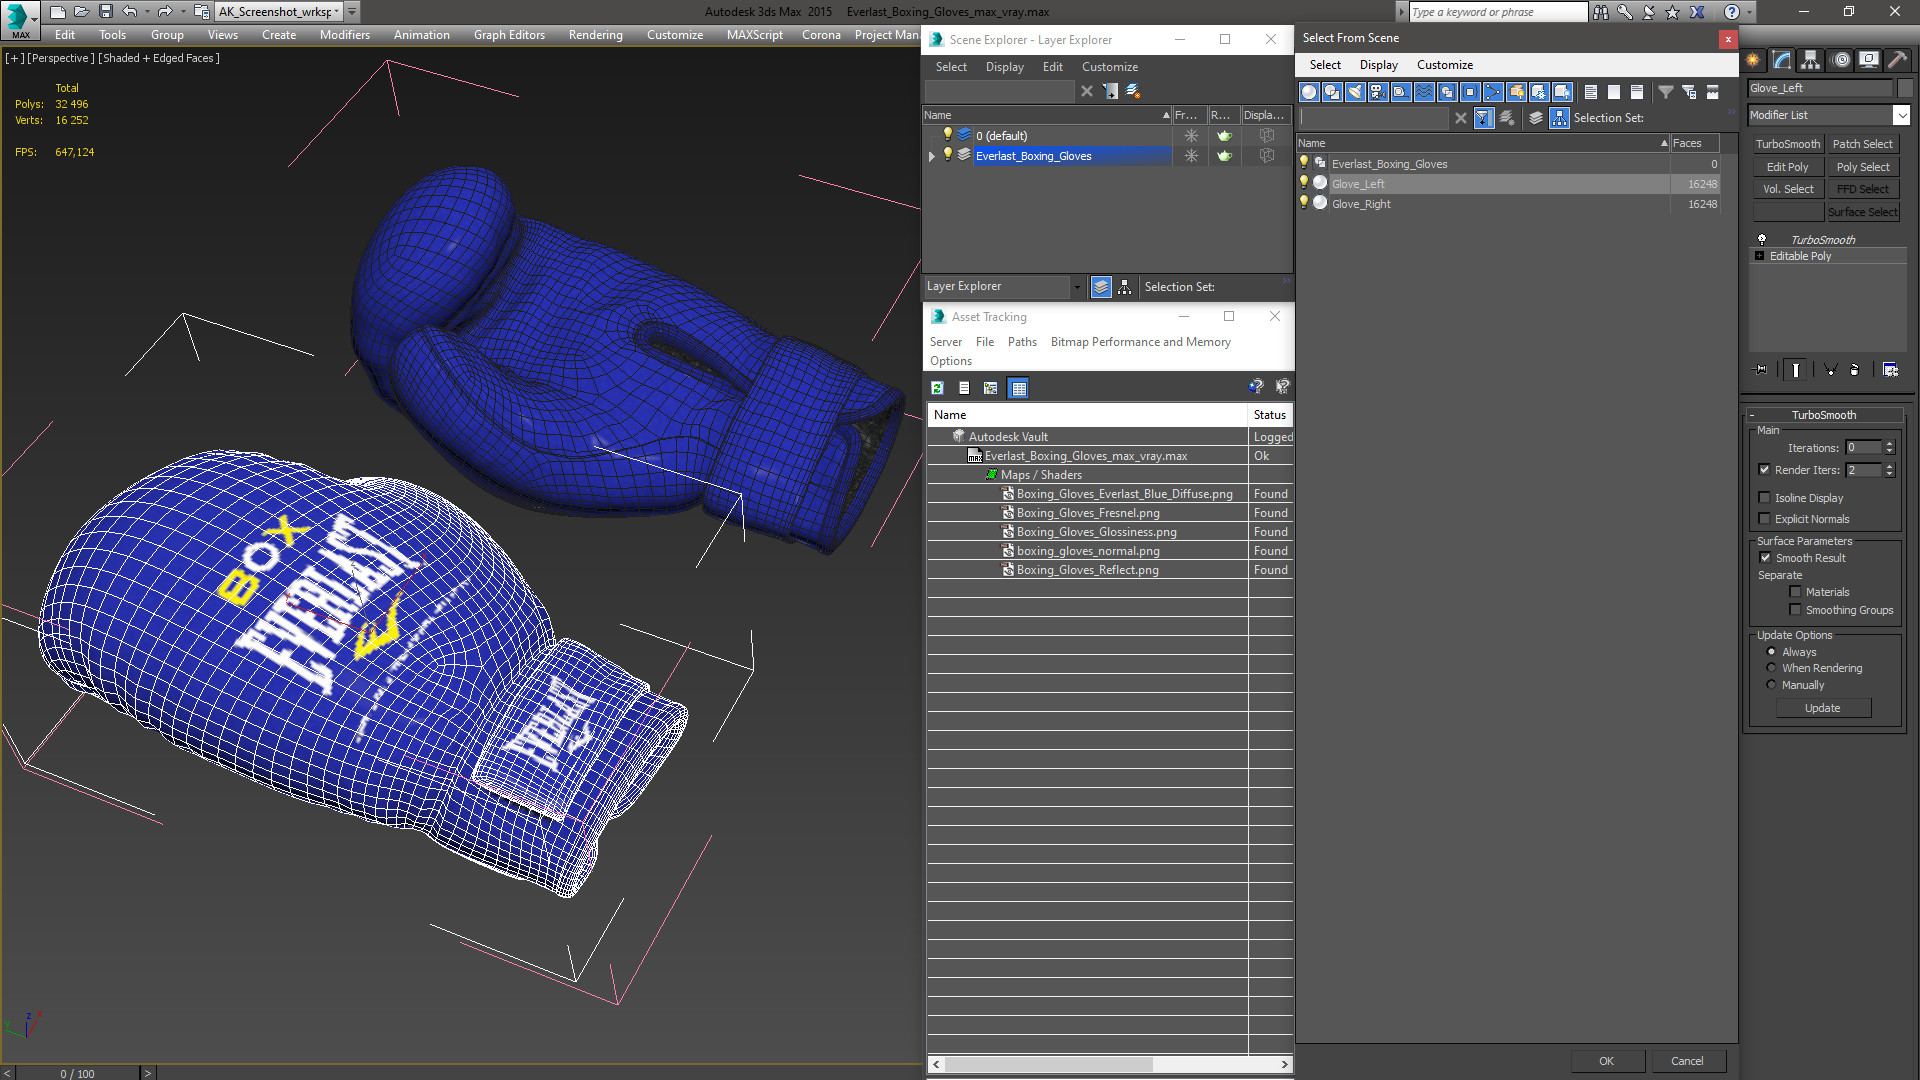Open the Modifier List dropdown
Image resolution: width=1920 pixels, height=1080 pixels.
[1901, 115]
